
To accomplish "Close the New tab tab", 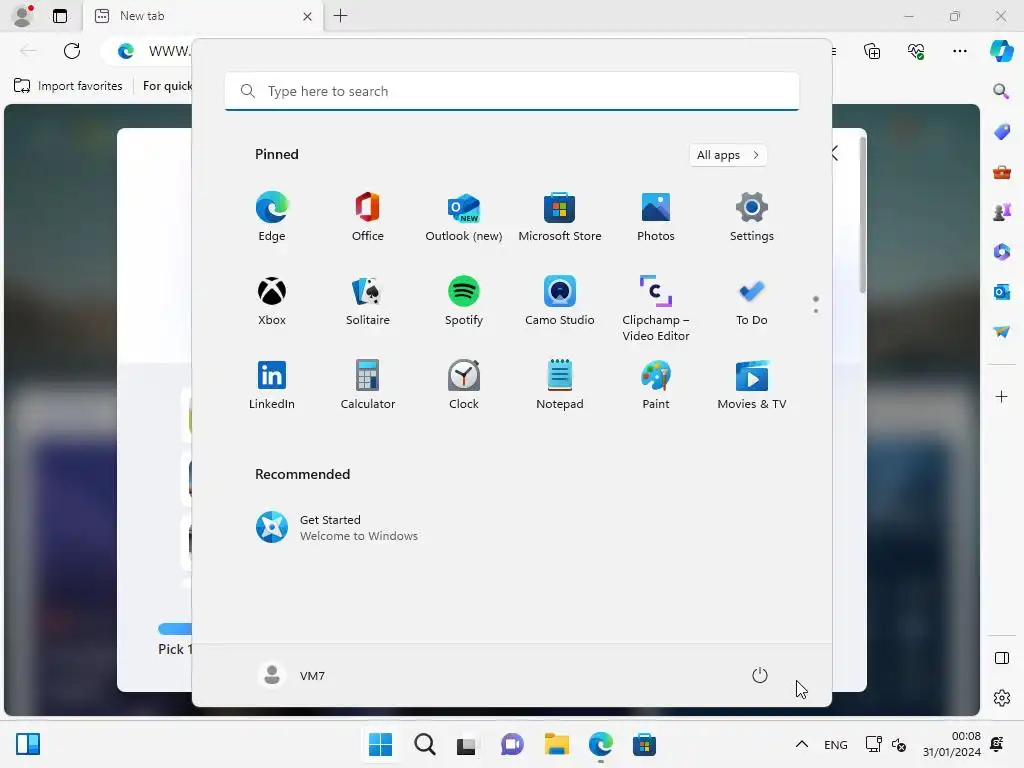I will coord(307,16).
